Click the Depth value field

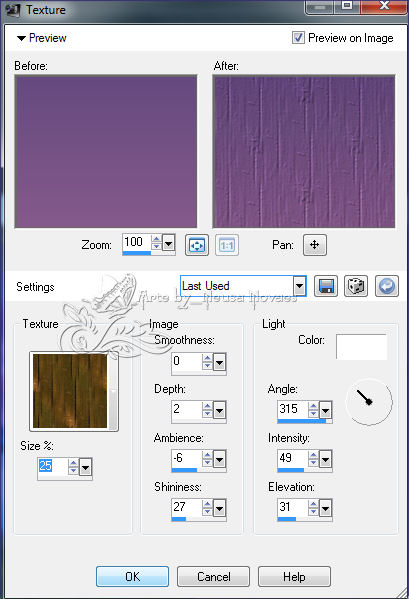[x=186, y=410]
